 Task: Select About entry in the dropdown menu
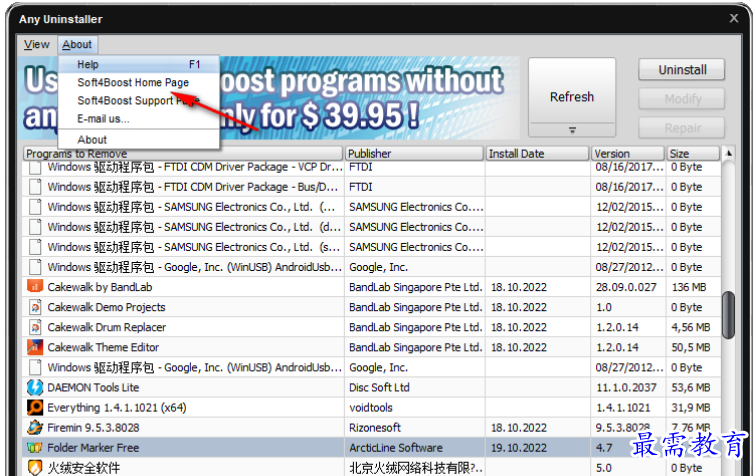coord(138,140)
